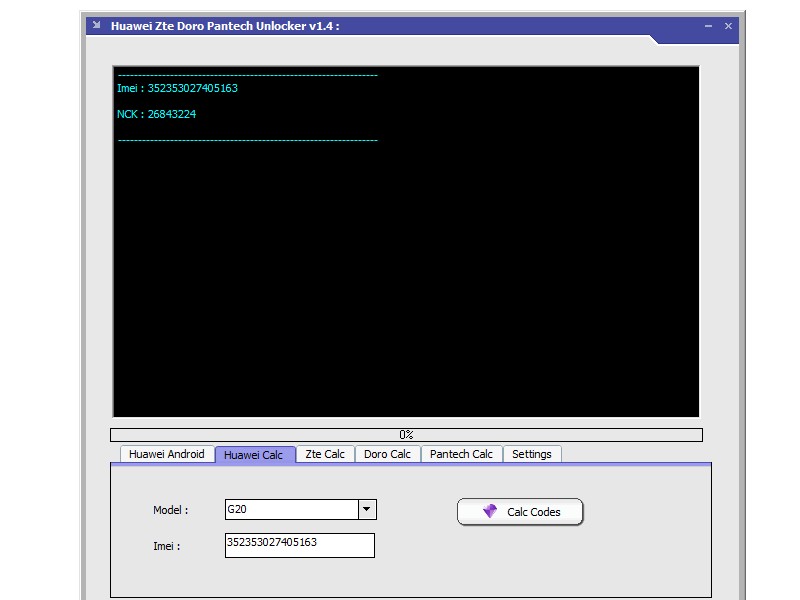Viewport: 800px width, 600px height.
Task: Click the Imei : label beside the input
Action: [166, 546]
